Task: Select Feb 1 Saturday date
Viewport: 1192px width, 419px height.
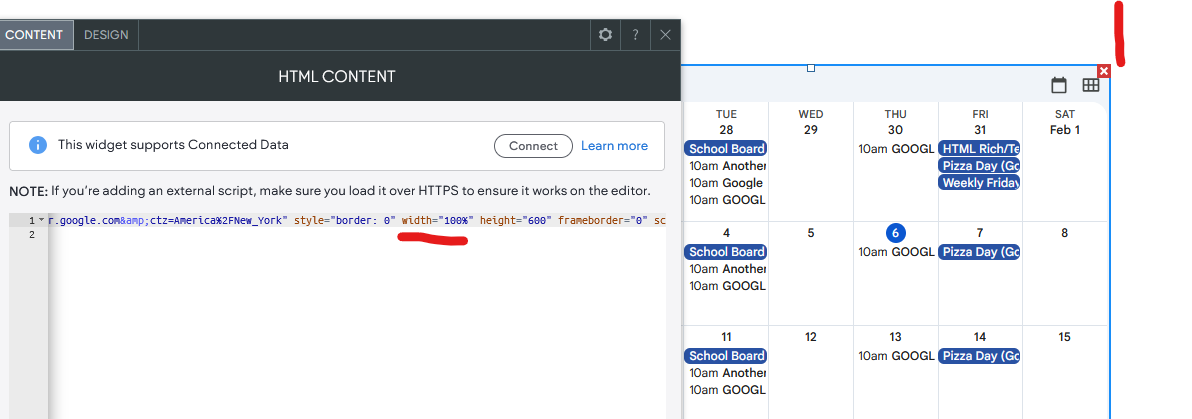Action: [1064, 130]
